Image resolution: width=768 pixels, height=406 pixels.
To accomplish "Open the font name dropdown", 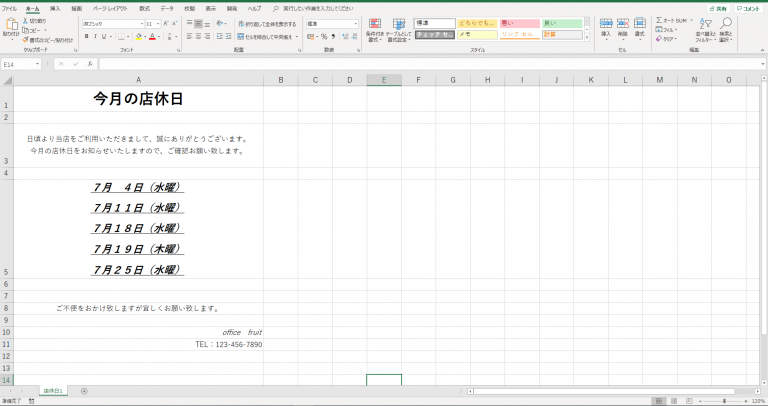I will [x=141, y=23].
